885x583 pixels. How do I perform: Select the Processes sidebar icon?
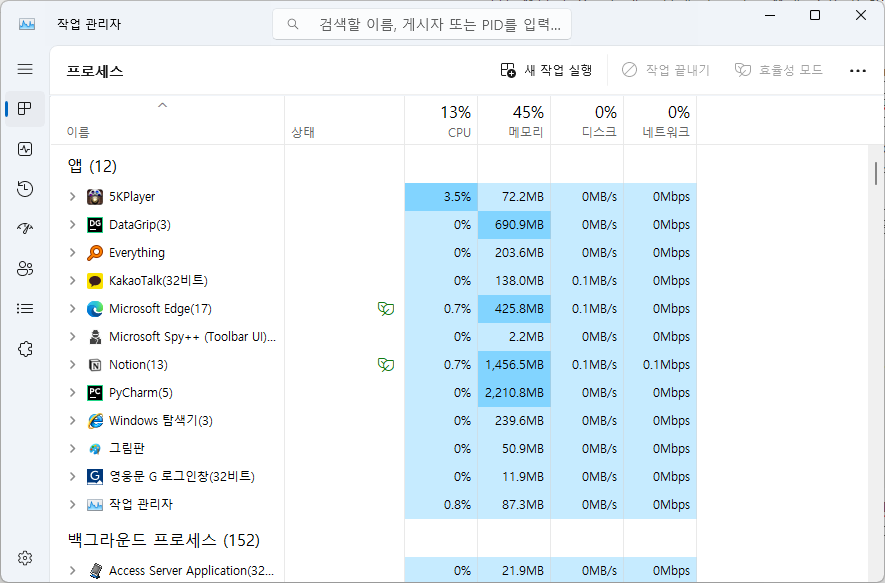click(25, 108)
